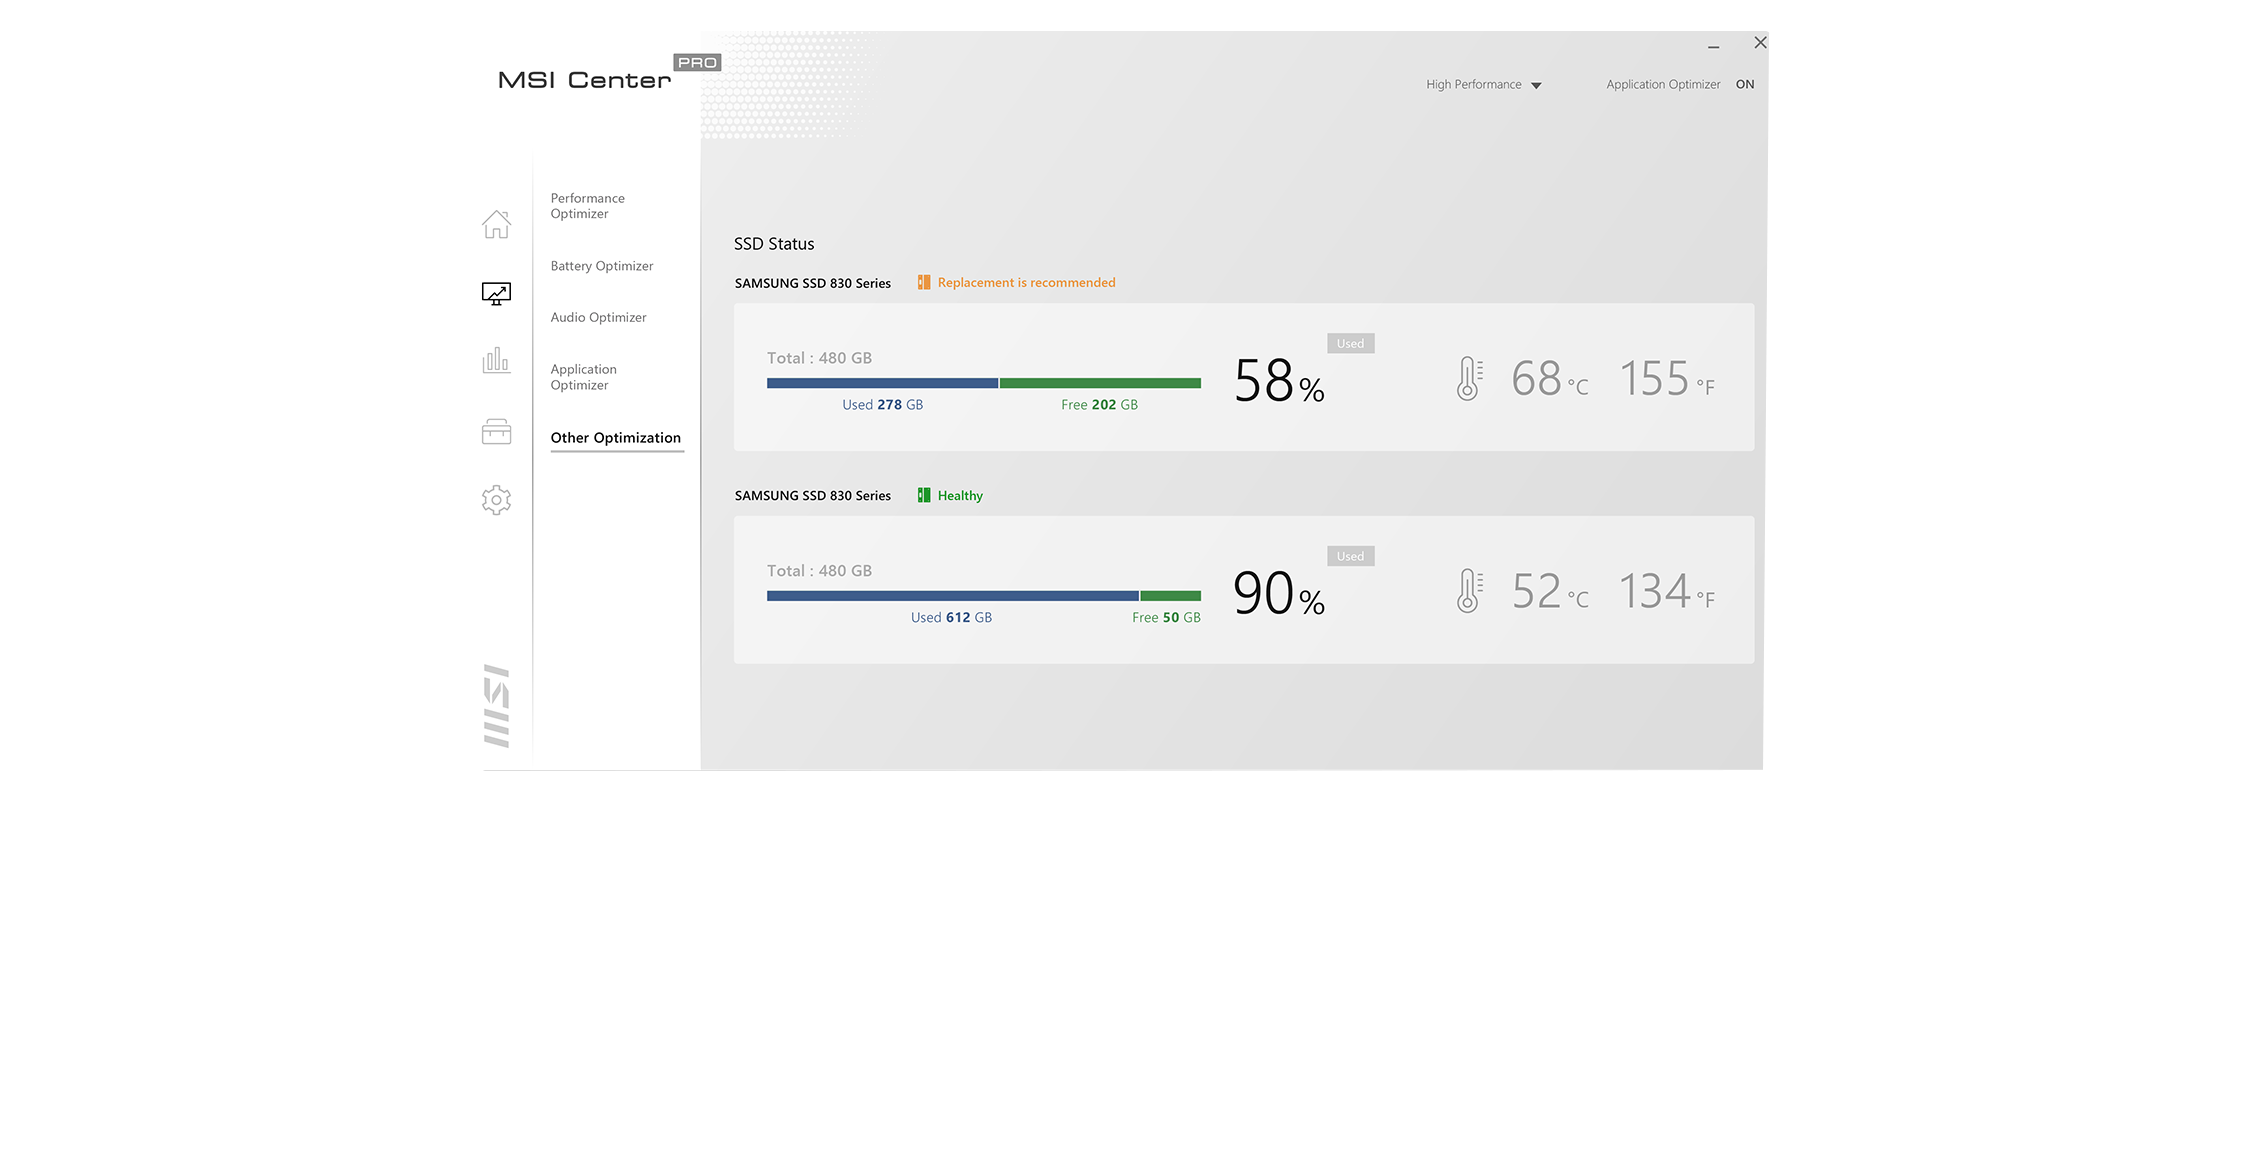
Task: Open Application Optimizer in the side menu
Action: (x=583, y=377)
